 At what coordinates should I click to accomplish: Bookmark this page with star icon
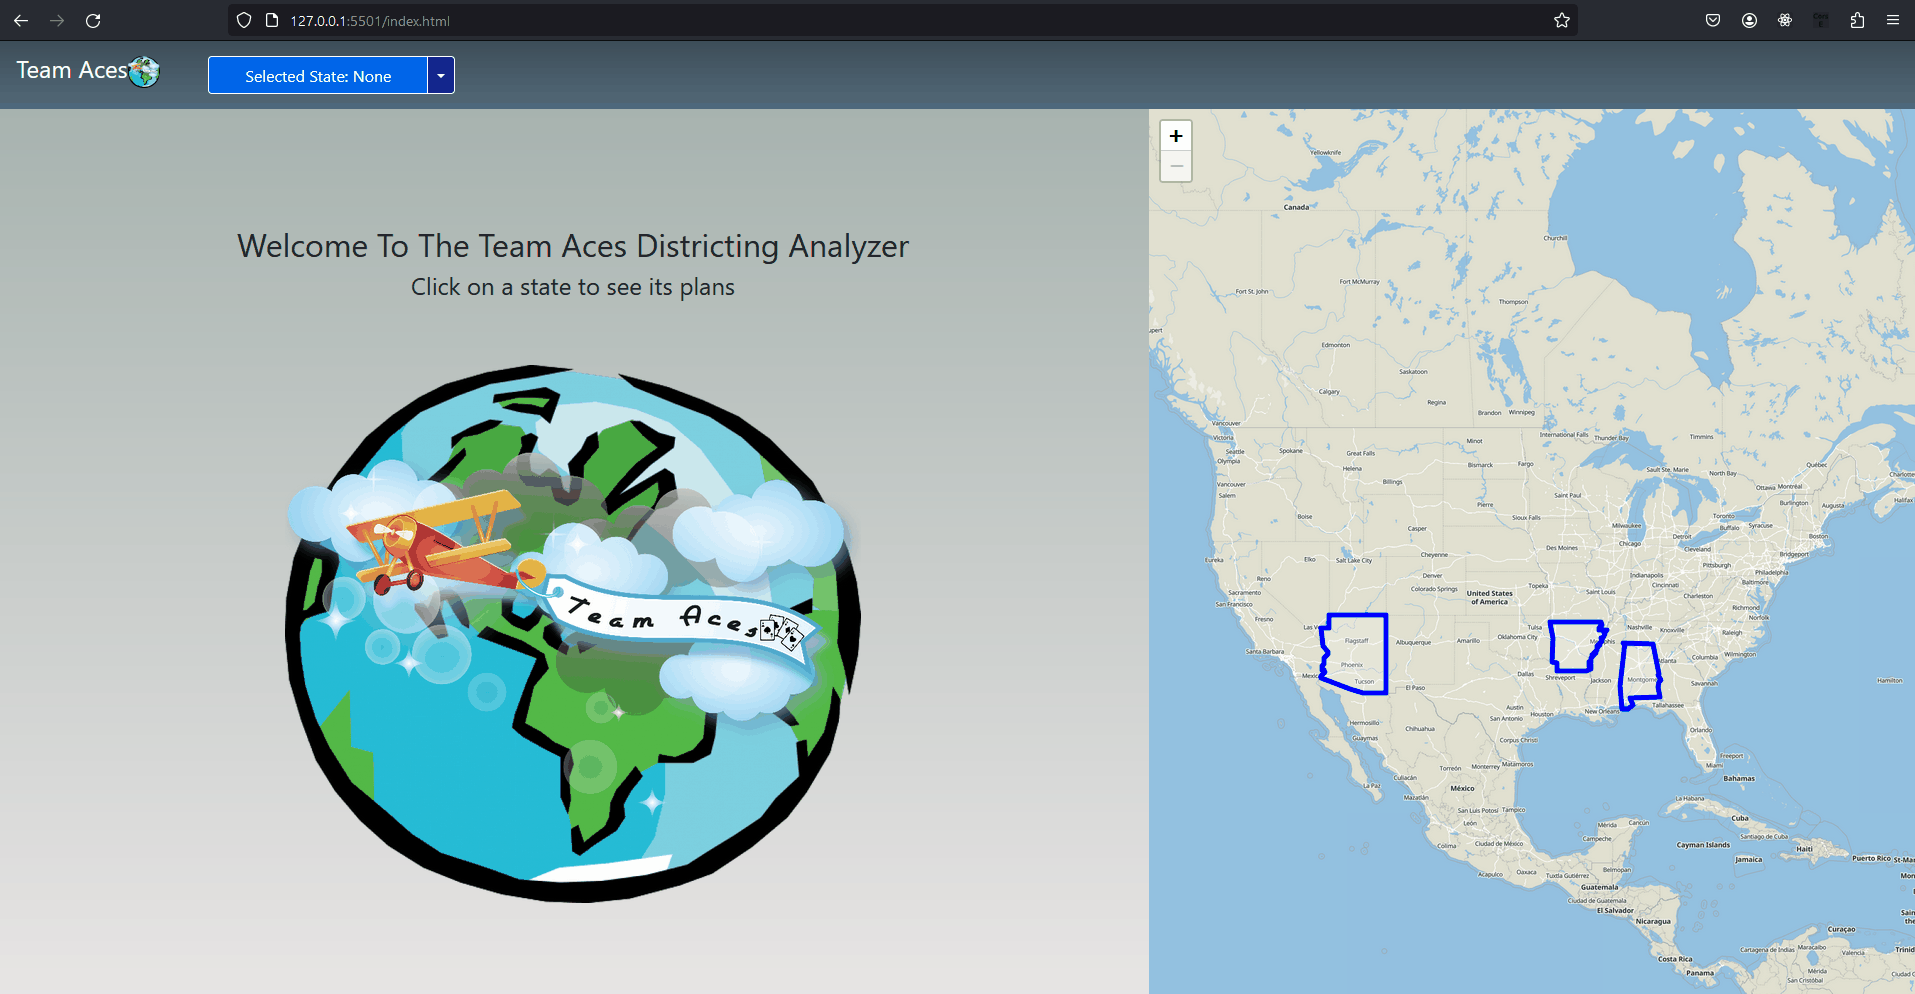[1562, 20]
